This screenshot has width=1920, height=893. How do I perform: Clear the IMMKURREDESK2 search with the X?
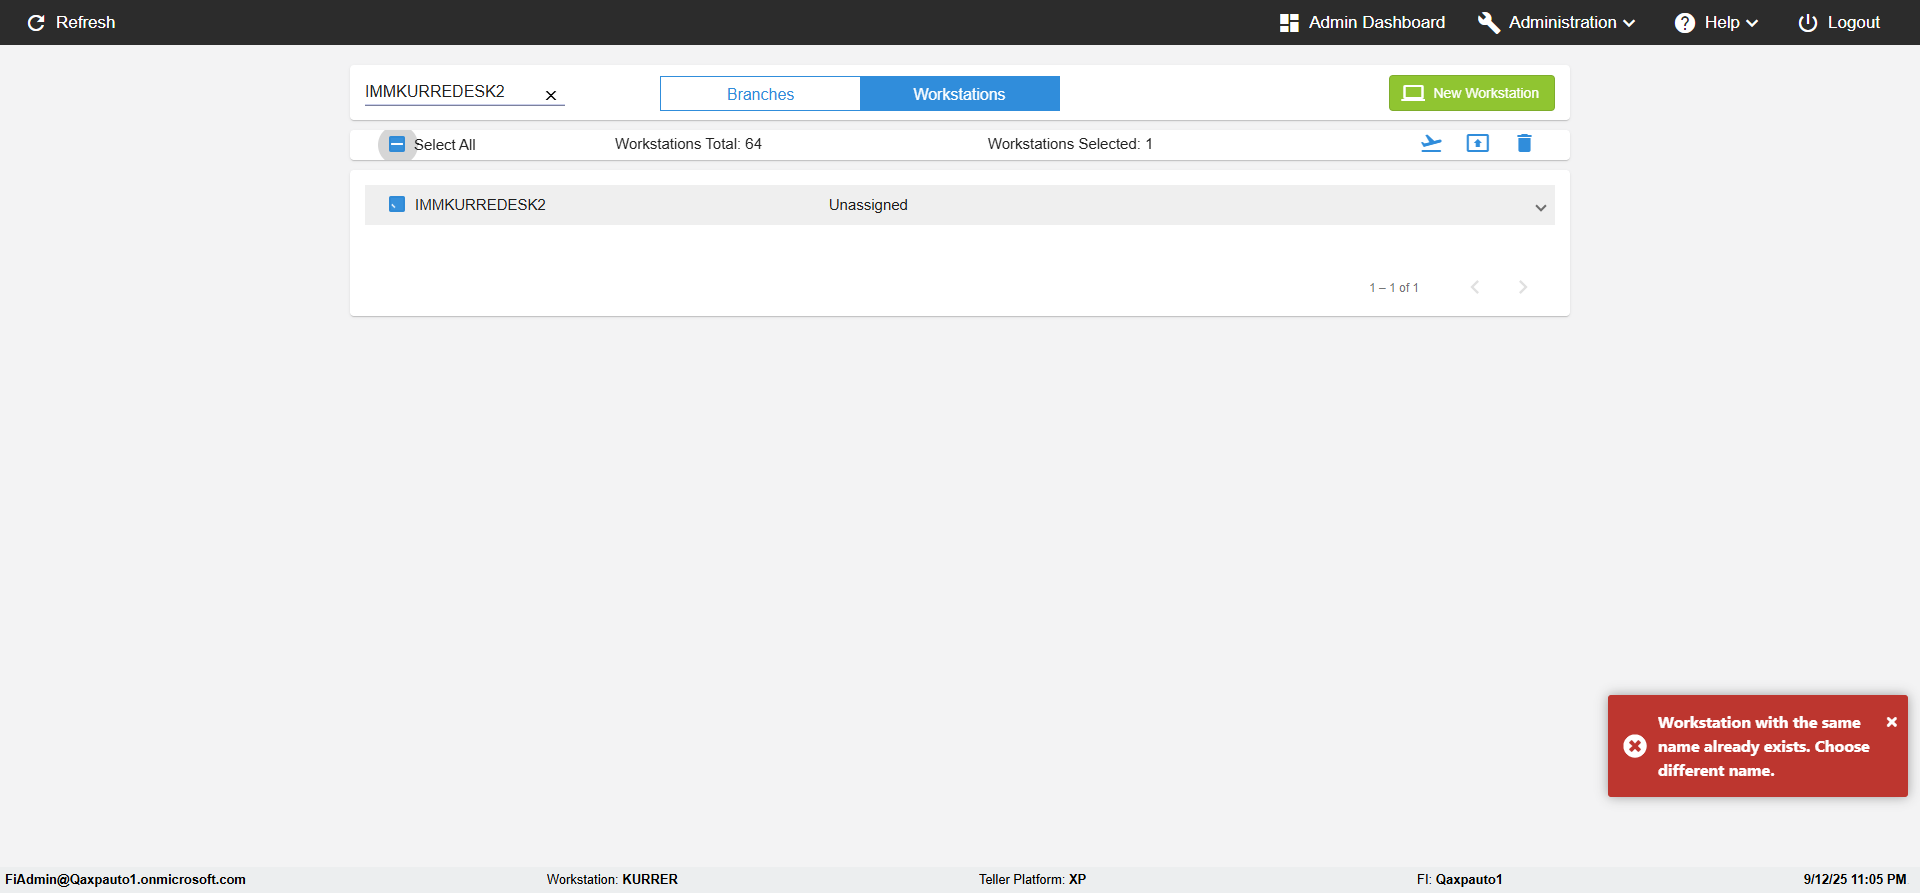point(551,95)
